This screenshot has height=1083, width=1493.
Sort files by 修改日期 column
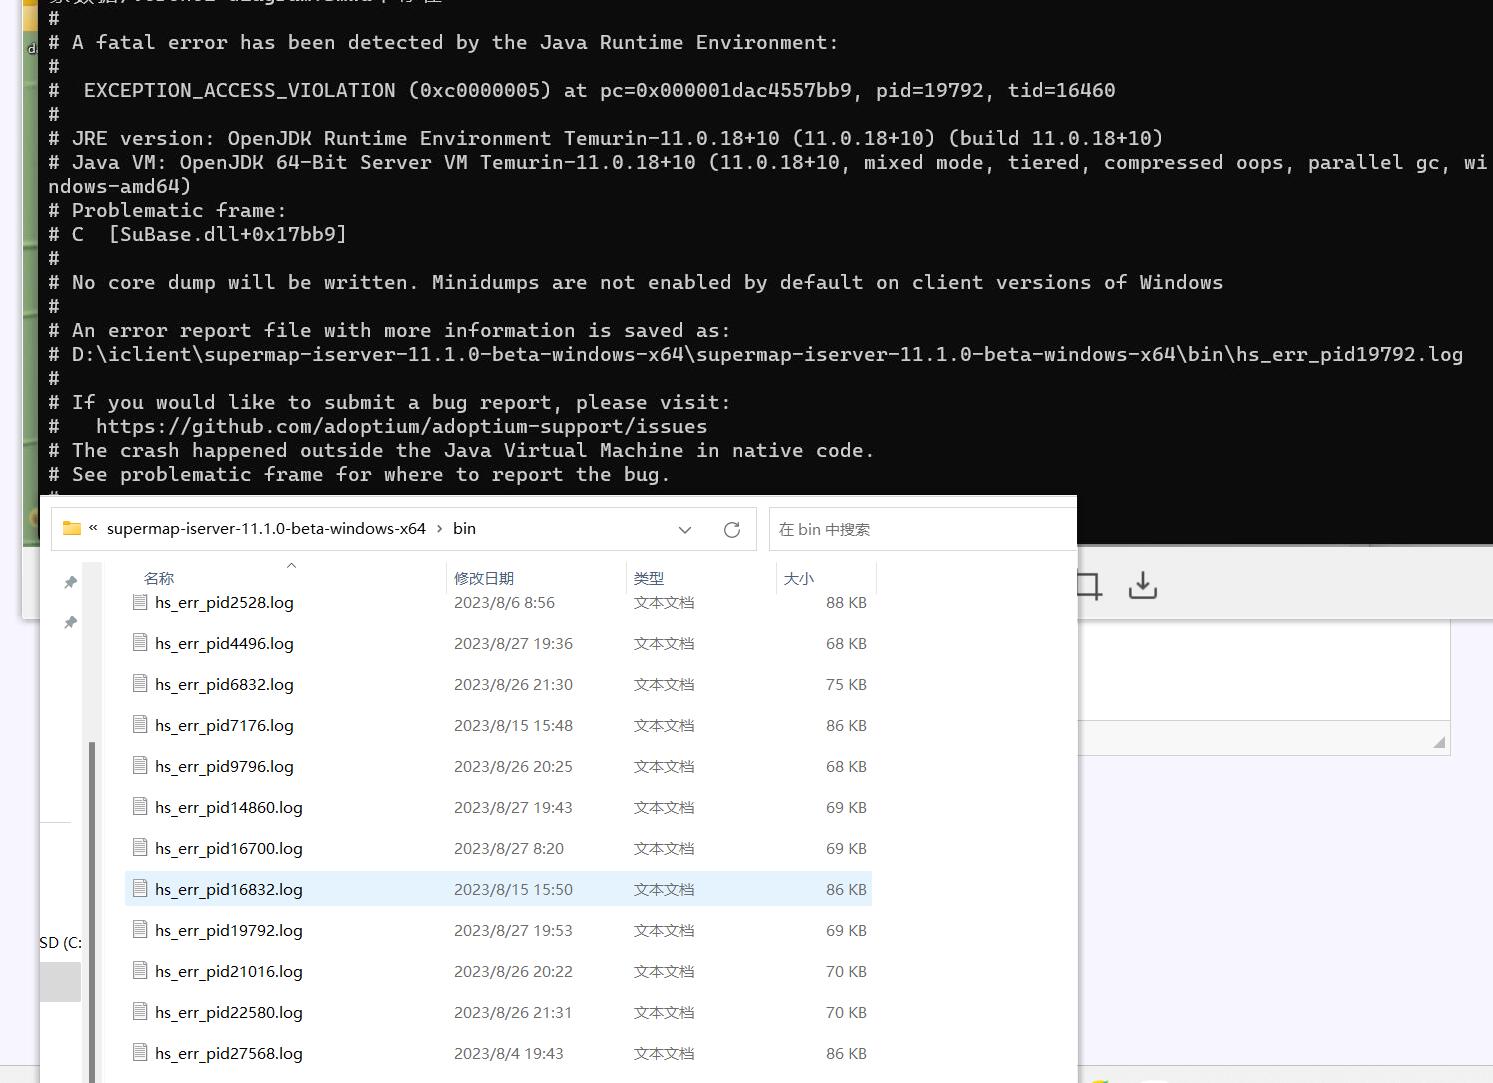tap(484, 578)
